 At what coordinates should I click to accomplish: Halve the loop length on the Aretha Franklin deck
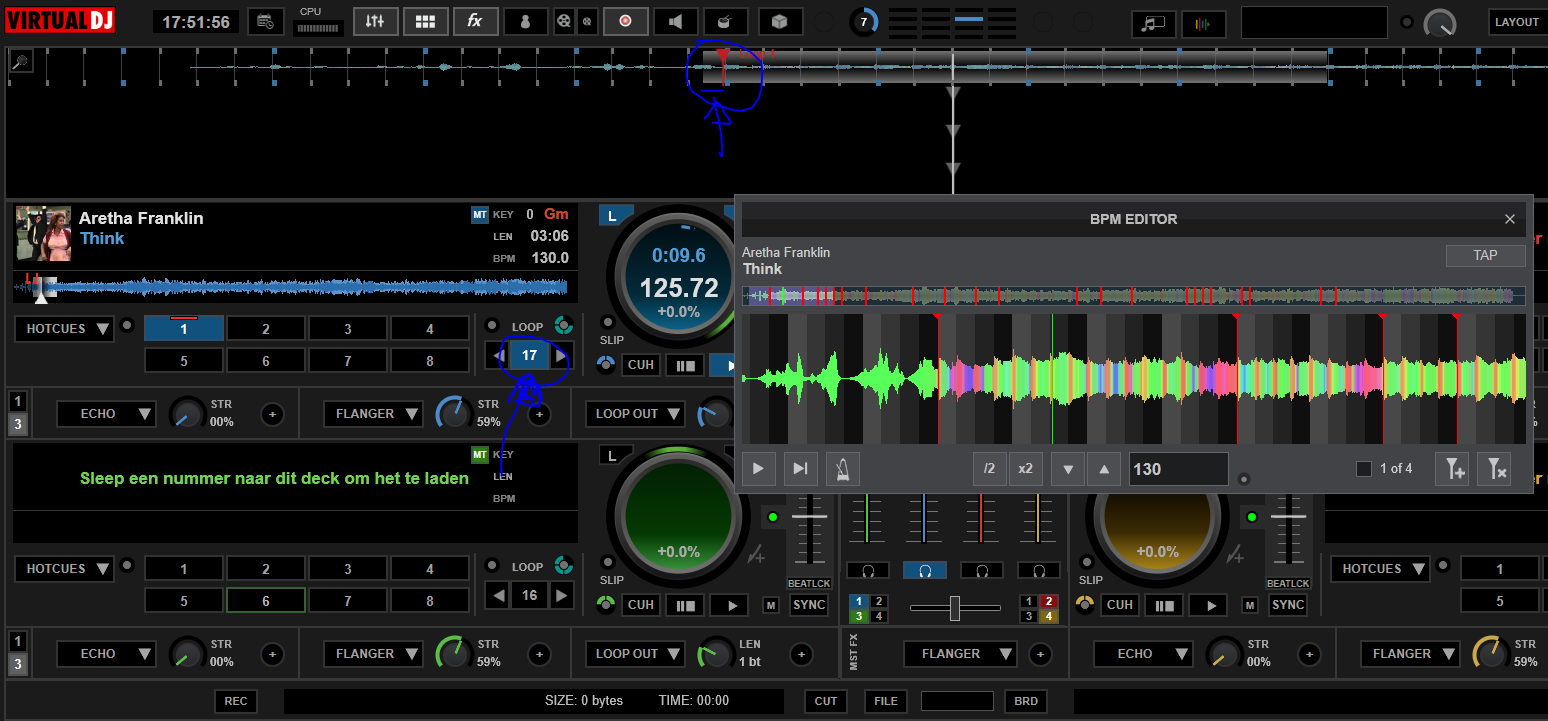coord(497,355)
